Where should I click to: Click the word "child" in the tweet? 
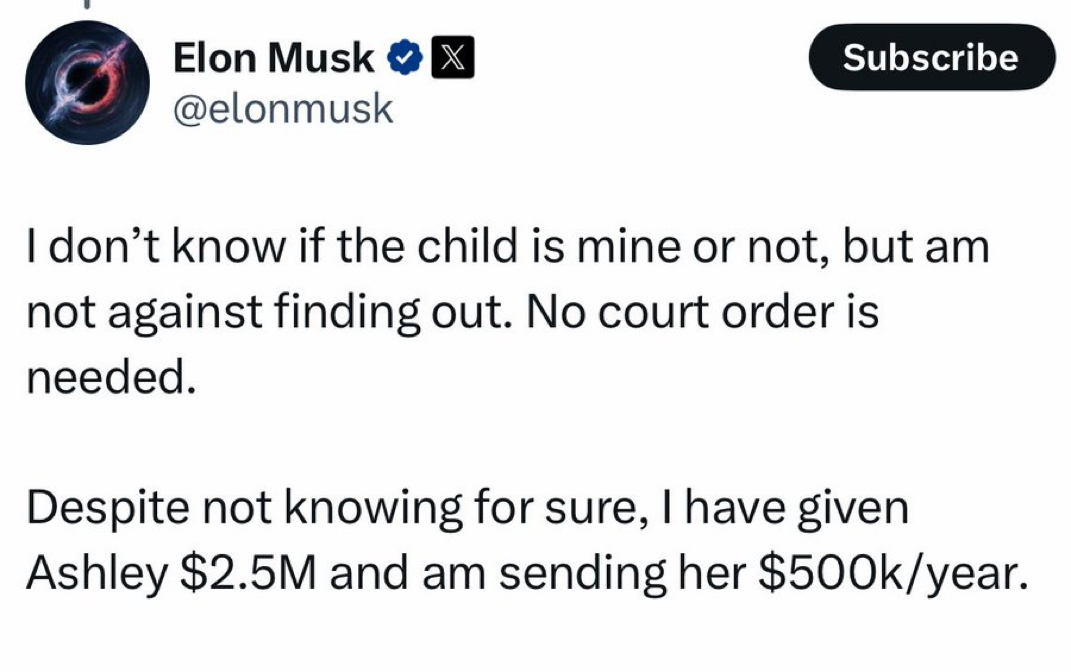(x=467, y=246)
